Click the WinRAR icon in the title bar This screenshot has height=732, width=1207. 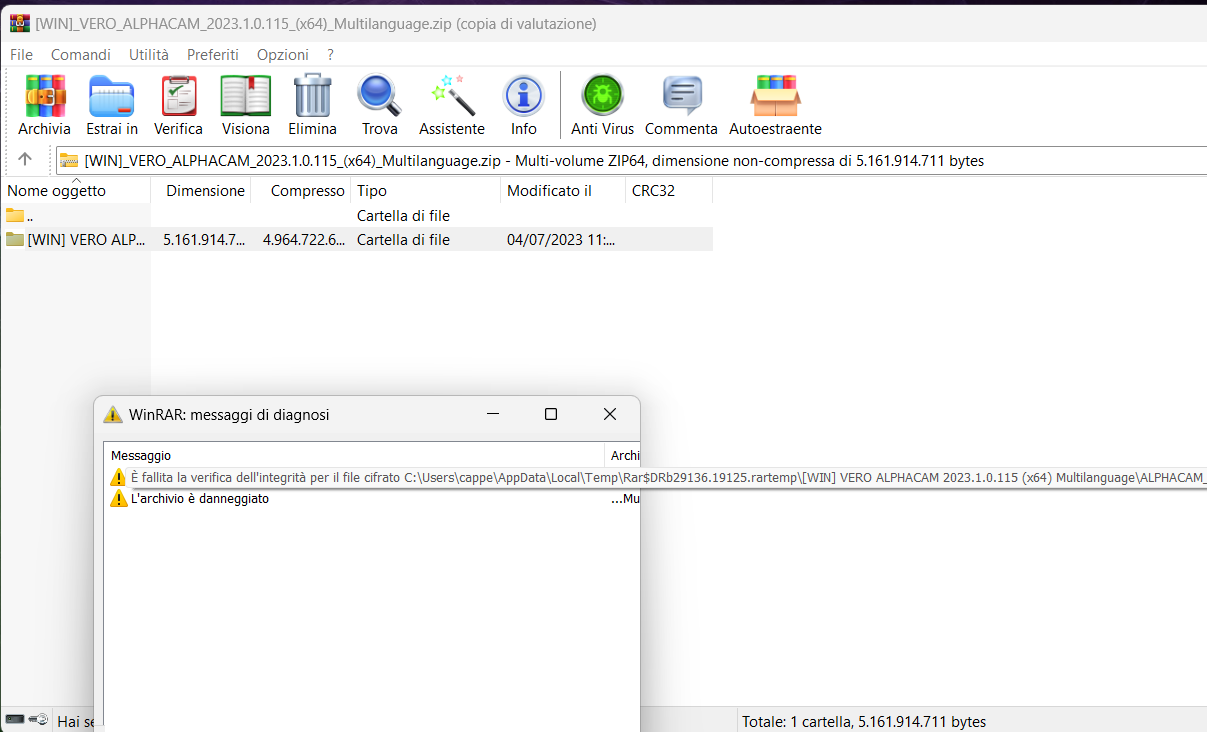click(x=19, y=23)
